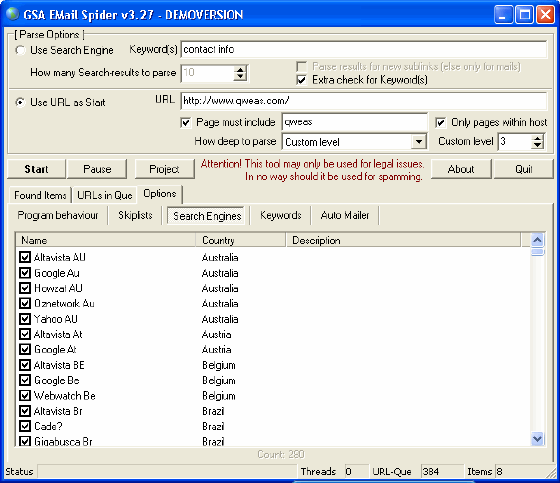The width and height of the screenshot is (560, 483).
Task: Toggle Only pages within host checkbox
Action: coord(440,123)
